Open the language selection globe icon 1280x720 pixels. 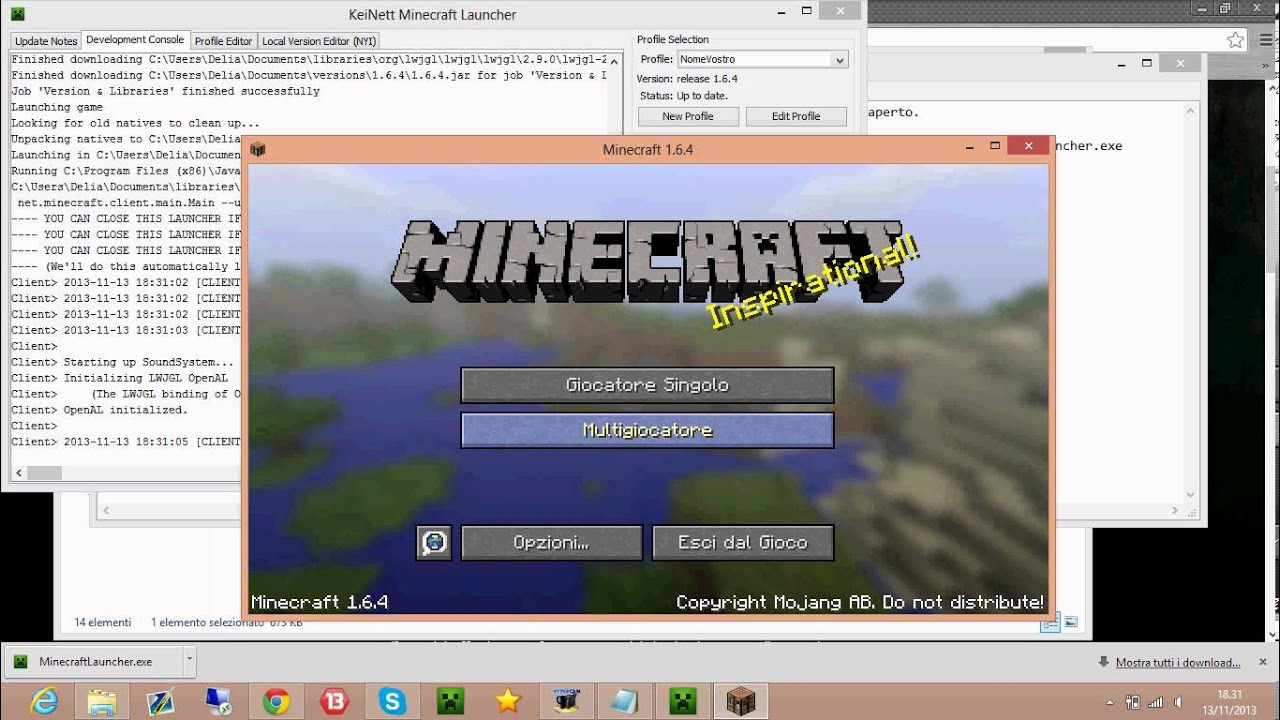[x=434, y=543]
